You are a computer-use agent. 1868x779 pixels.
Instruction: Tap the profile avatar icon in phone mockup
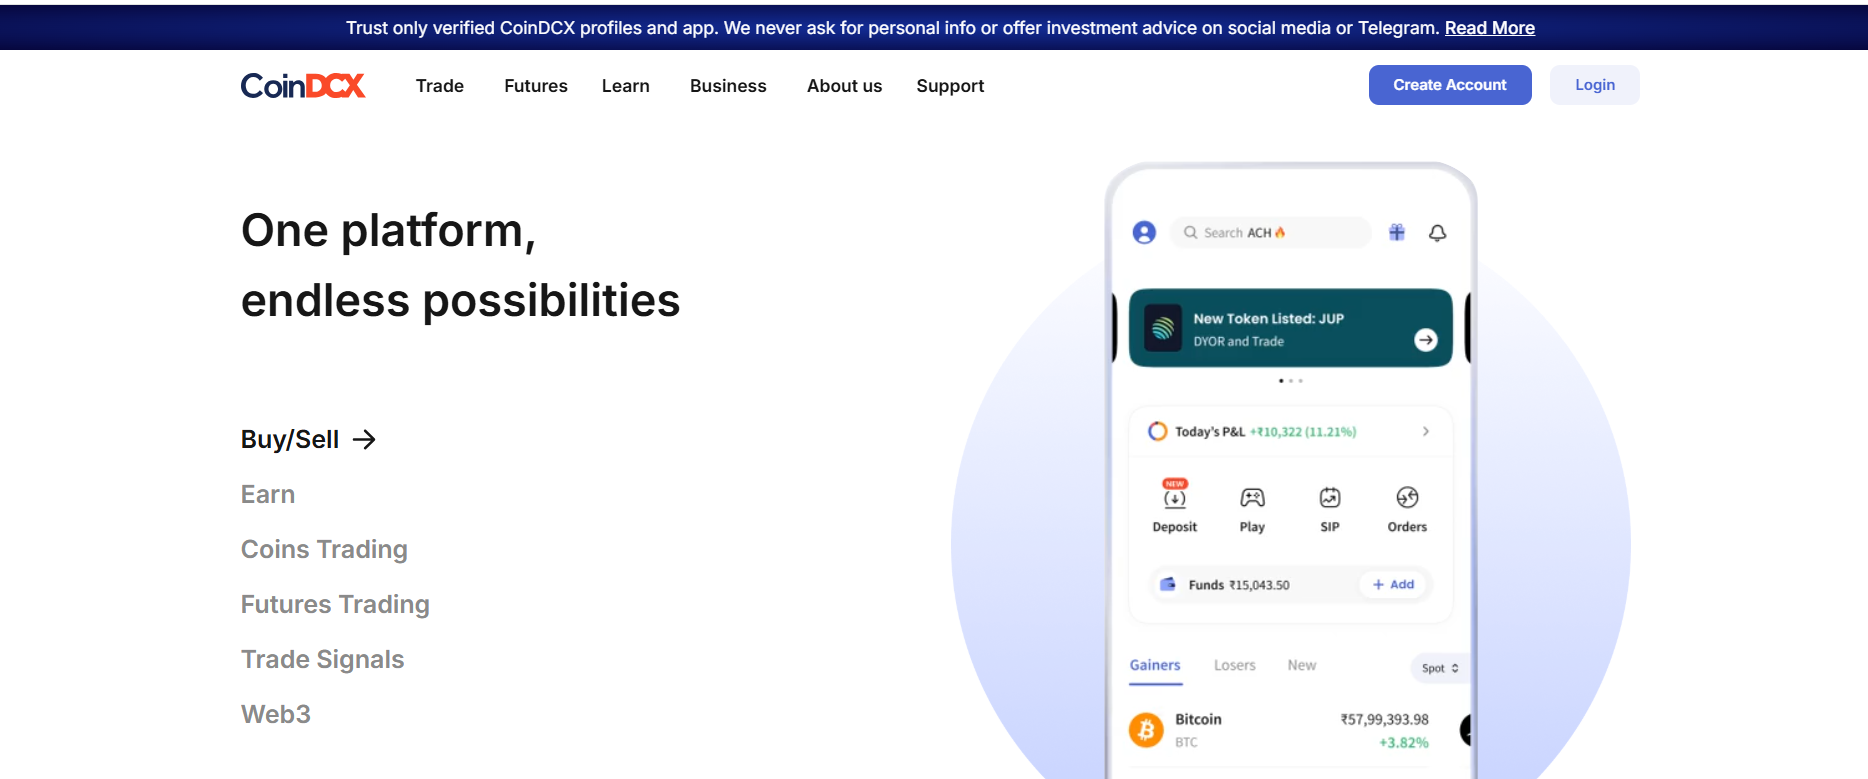click(x=1144, y=233)
